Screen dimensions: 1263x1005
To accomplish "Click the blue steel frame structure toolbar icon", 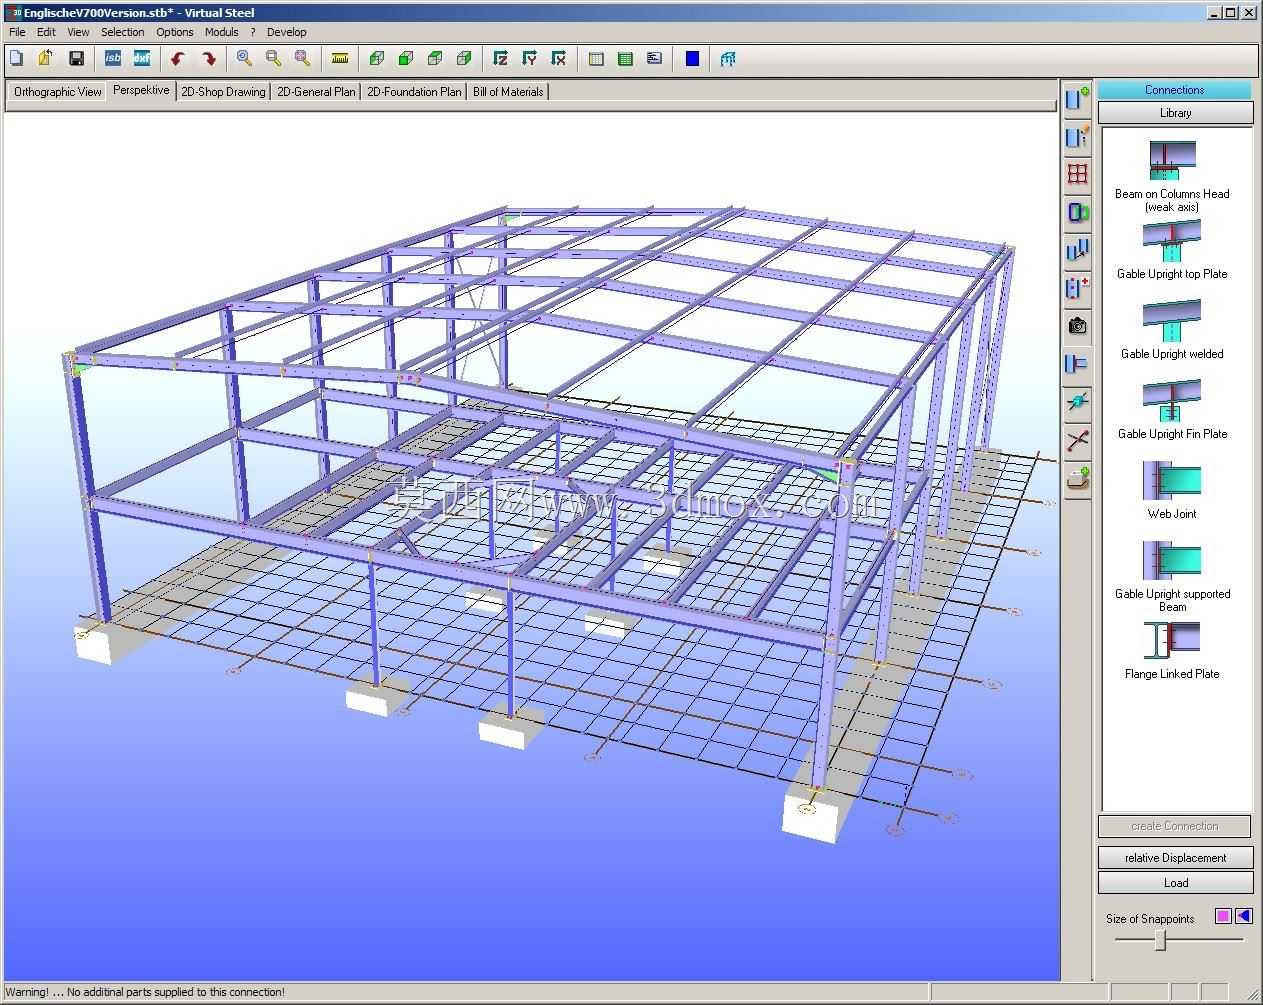I will tap(728, 59).
